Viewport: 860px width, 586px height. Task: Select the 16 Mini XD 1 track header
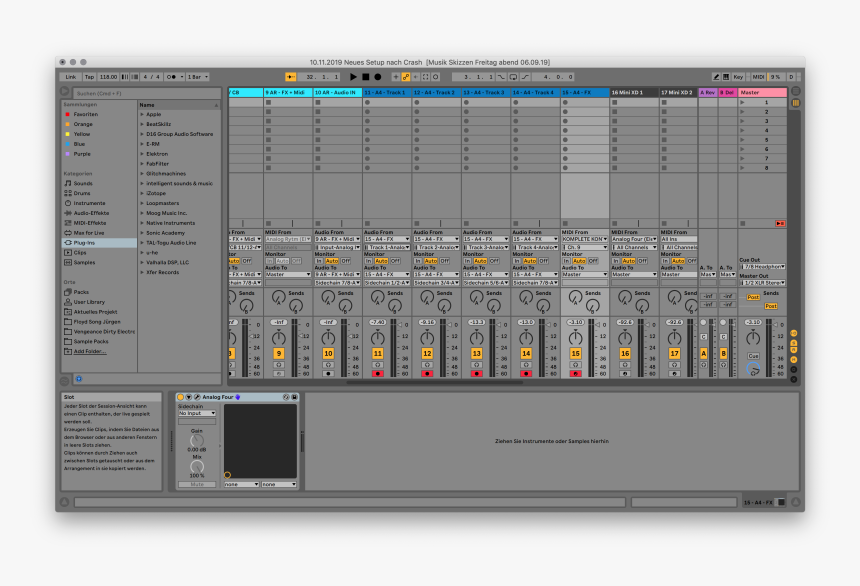pyautogui.click(x=634, y=93)
